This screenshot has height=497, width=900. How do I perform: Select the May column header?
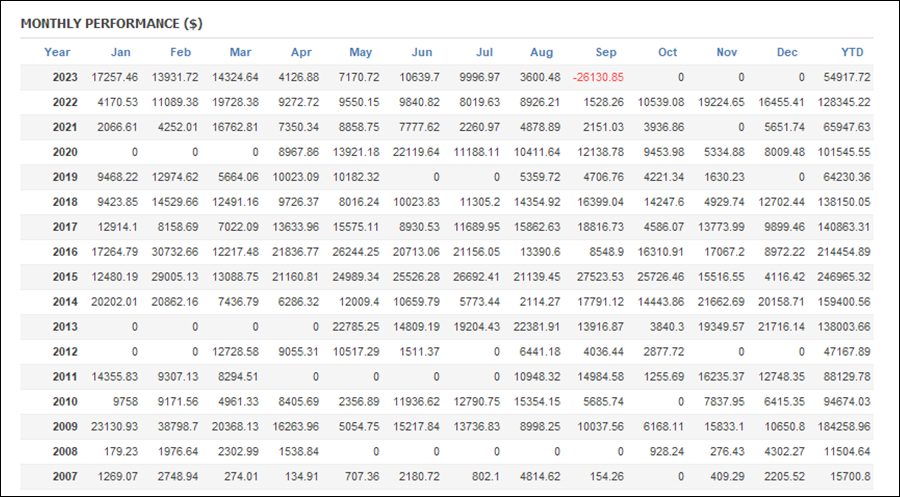coord(360,52)
